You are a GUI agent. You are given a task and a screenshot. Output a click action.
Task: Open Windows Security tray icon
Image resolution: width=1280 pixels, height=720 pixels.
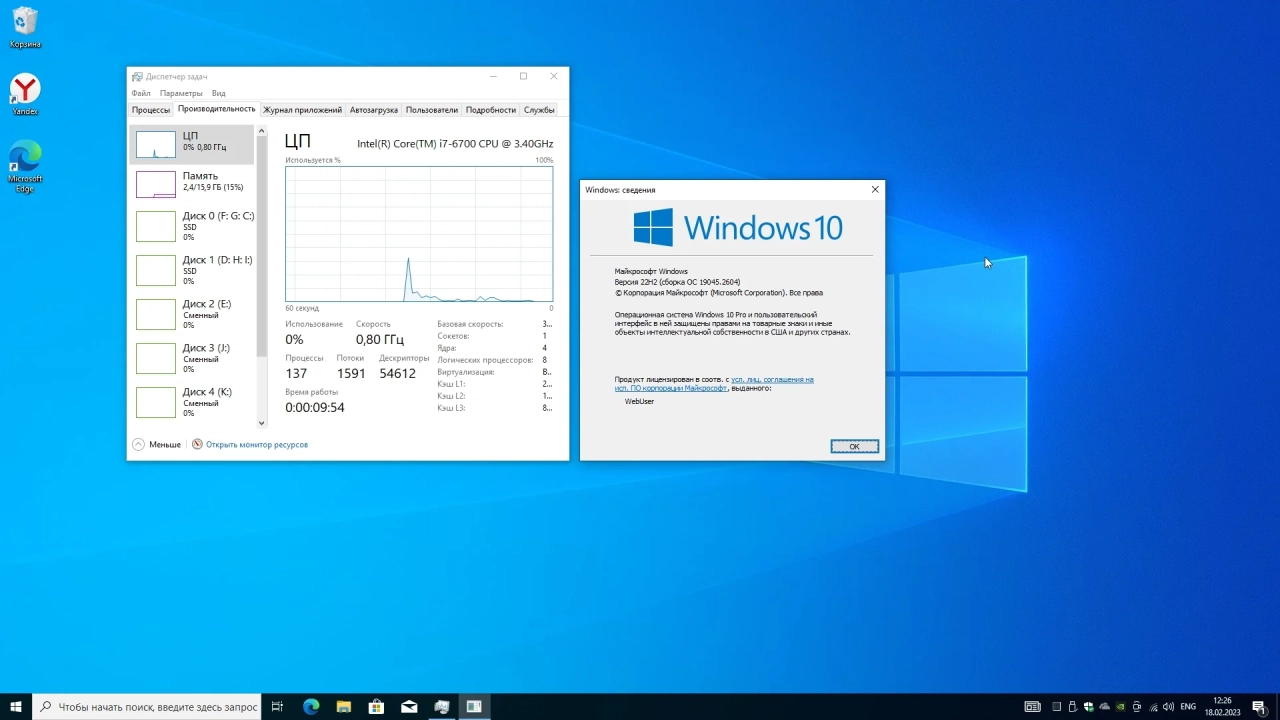click(x=1088, y=707)
